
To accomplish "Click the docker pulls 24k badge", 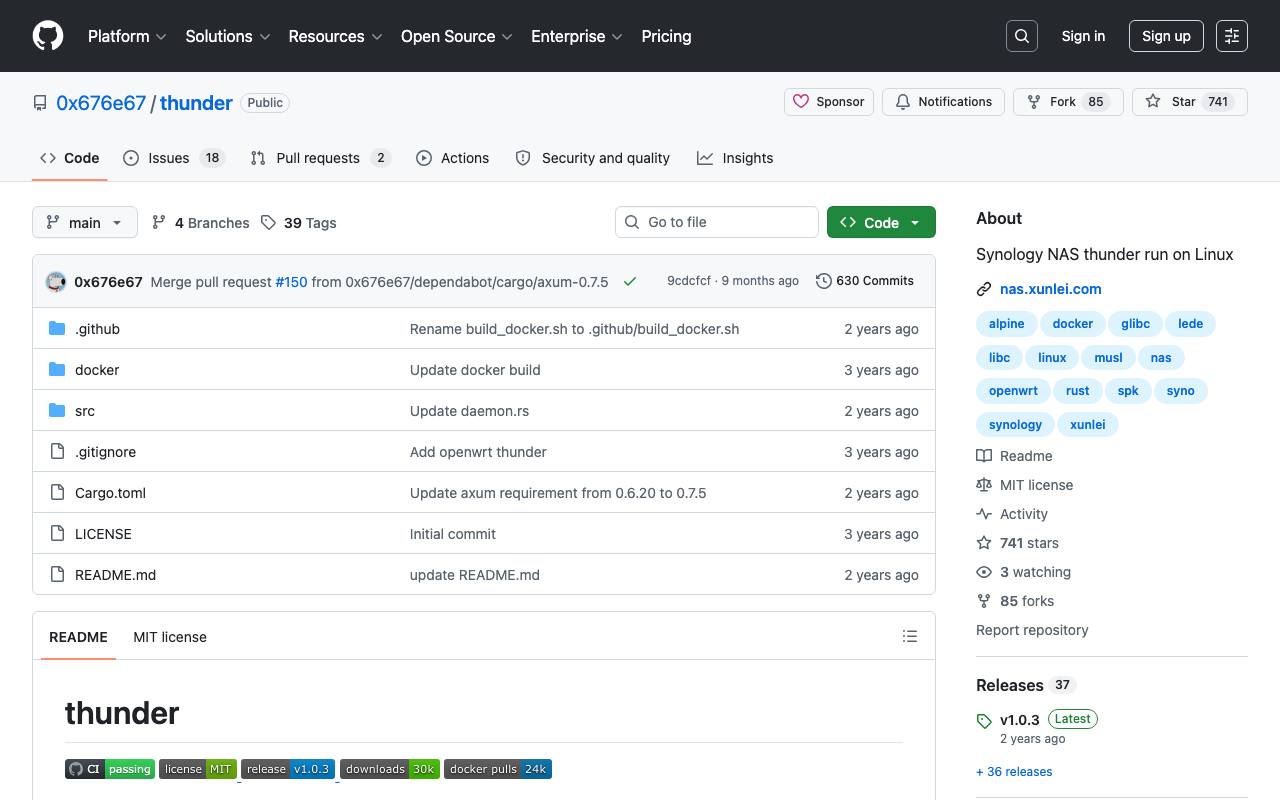I will click(x=498, y=769).
